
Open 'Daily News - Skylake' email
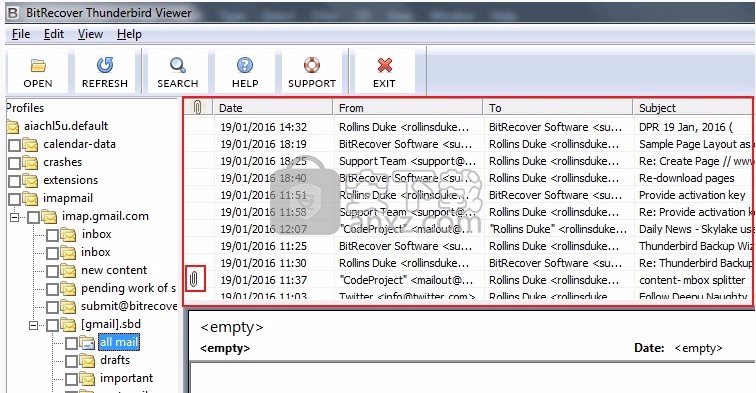coord(695,229)
